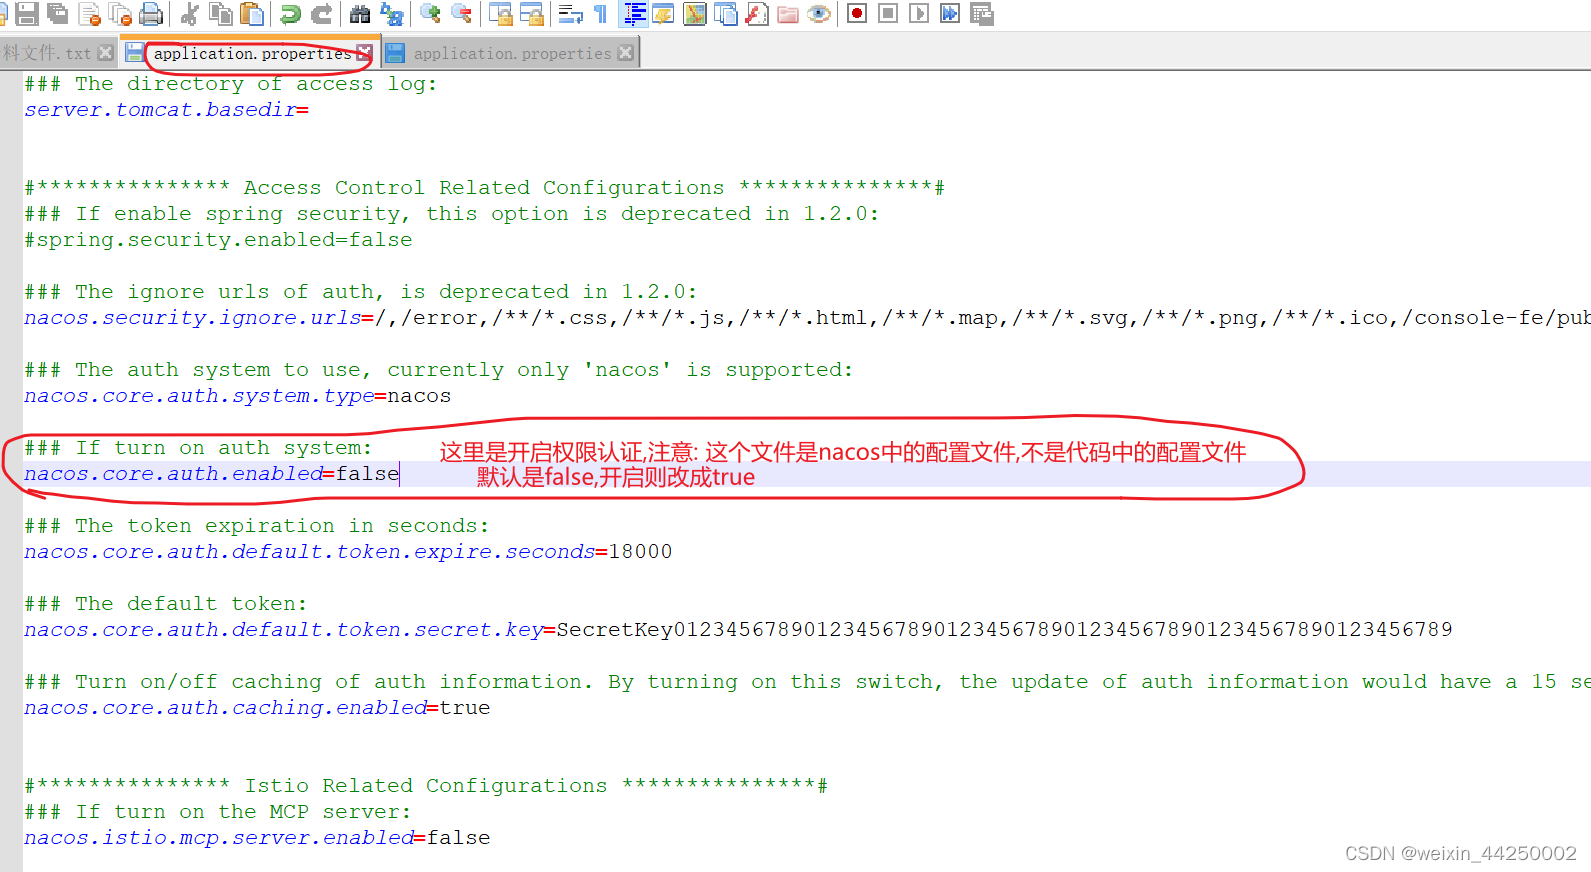Open the document list panel icon
1591x872 pixels.
coord(725,14)
